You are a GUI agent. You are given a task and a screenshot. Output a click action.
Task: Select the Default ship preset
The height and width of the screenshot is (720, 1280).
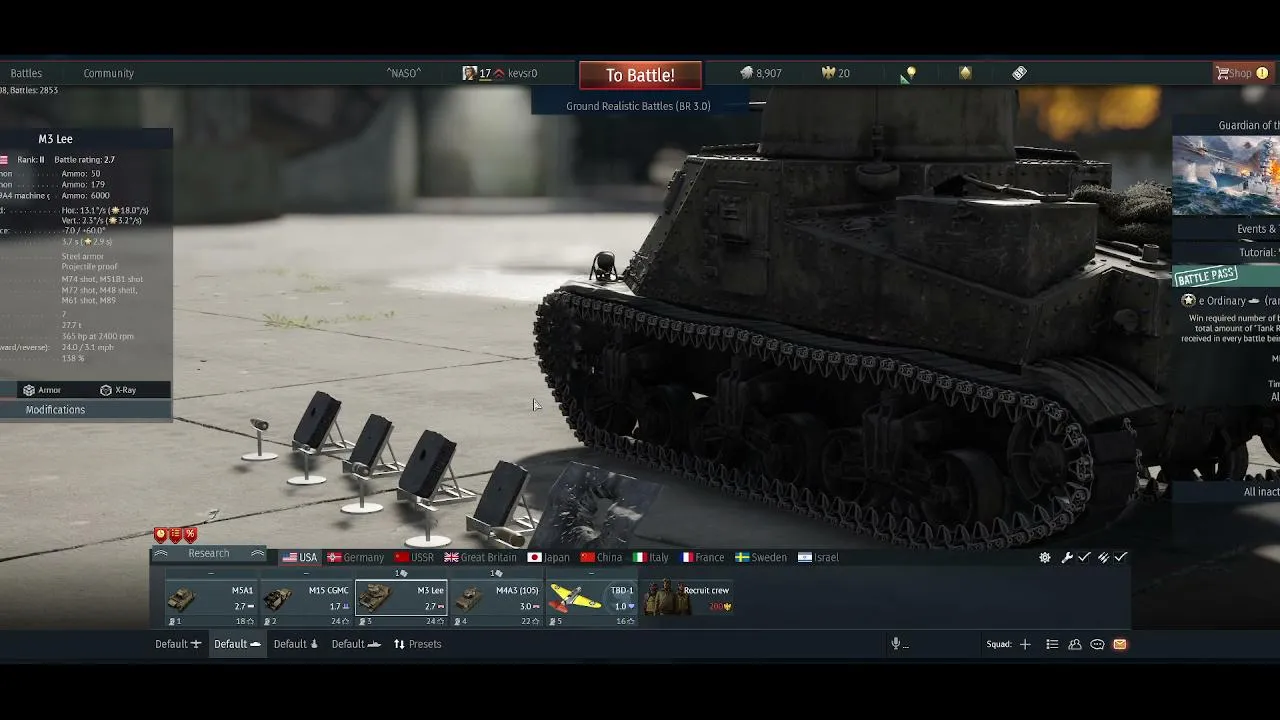356,644
